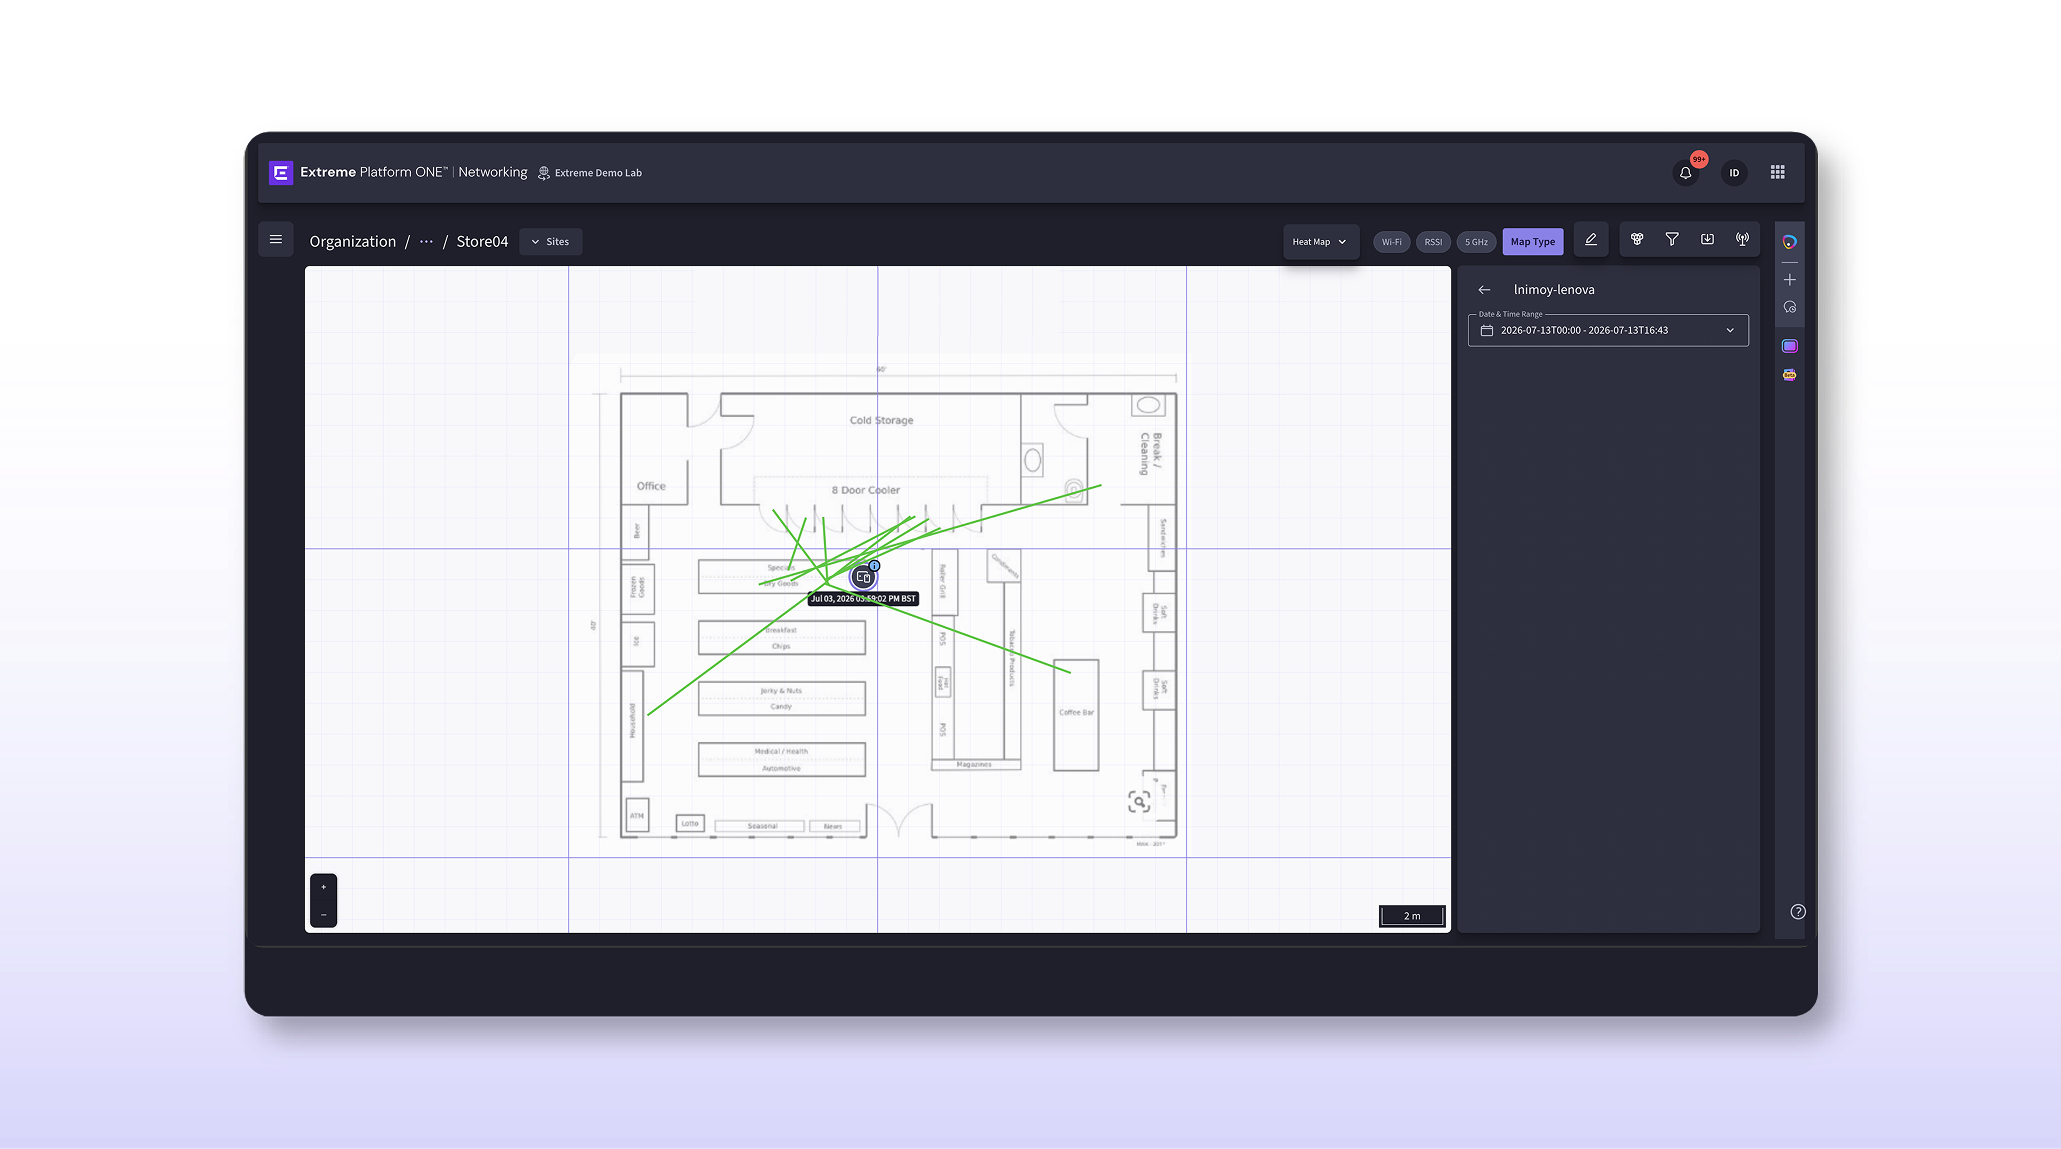Click the info badge on client marker
The width and height of the screenshot is (2061, 1149).
click(x=874, y=566)
